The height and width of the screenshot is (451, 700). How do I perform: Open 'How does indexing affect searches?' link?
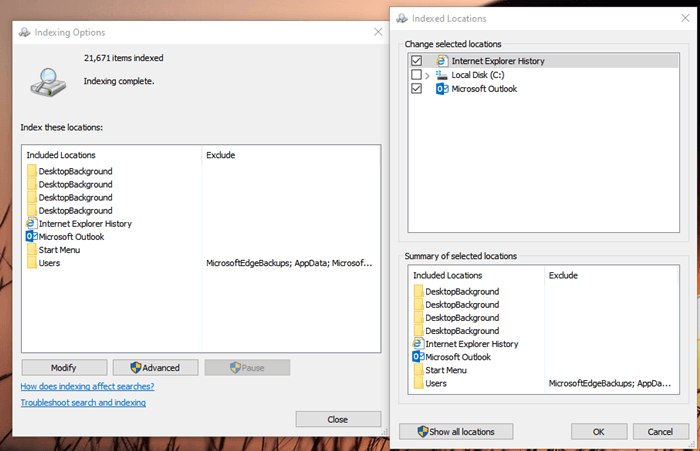click(x=88, y=386)
